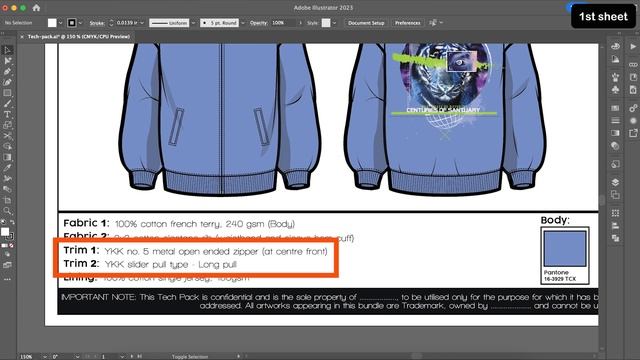Screen dimensions: 640x360
Task: Click Document Setup button
Action: 366,23
